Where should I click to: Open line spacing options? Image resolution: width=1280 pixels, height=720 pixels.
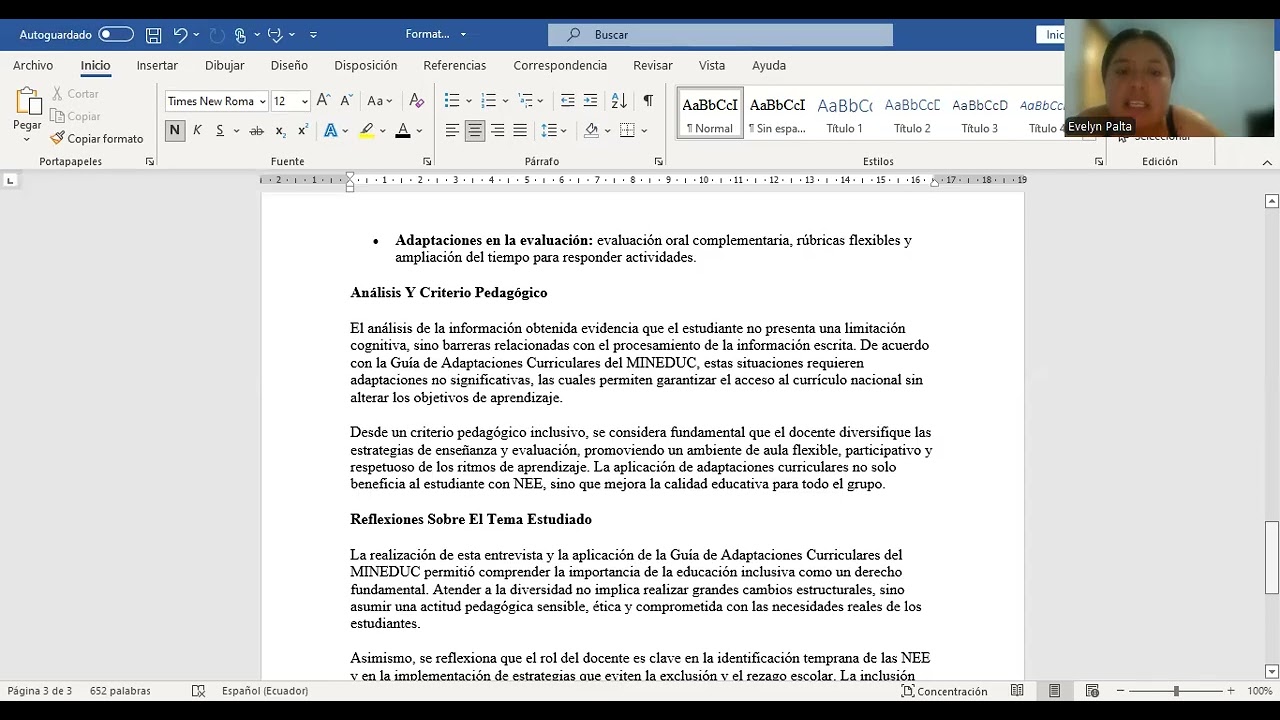[549, 131]
